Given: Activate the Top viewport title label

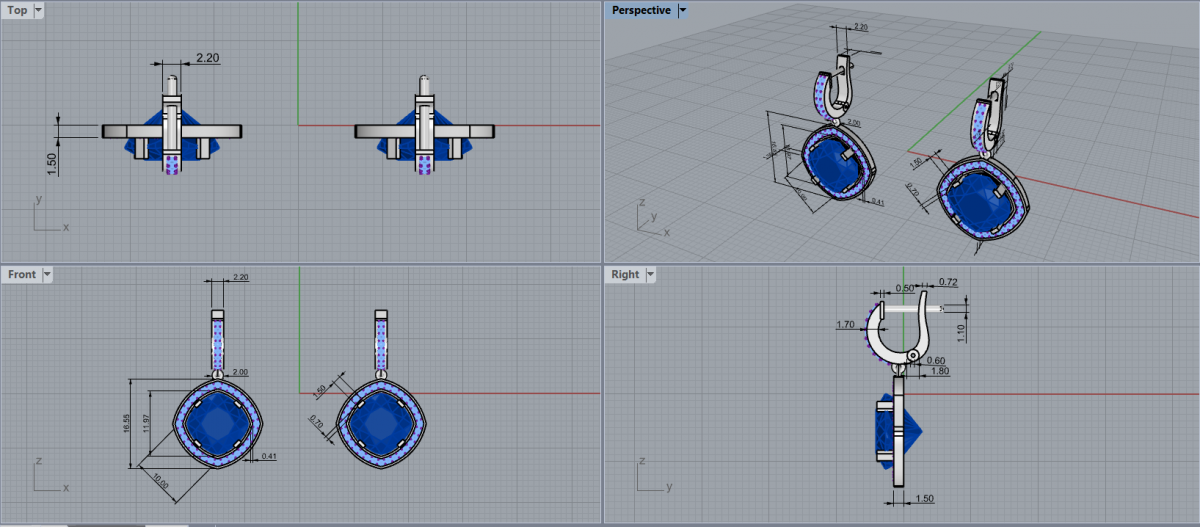Looking at the screenshot, I should pyautogui.click(x=18, y=10).
